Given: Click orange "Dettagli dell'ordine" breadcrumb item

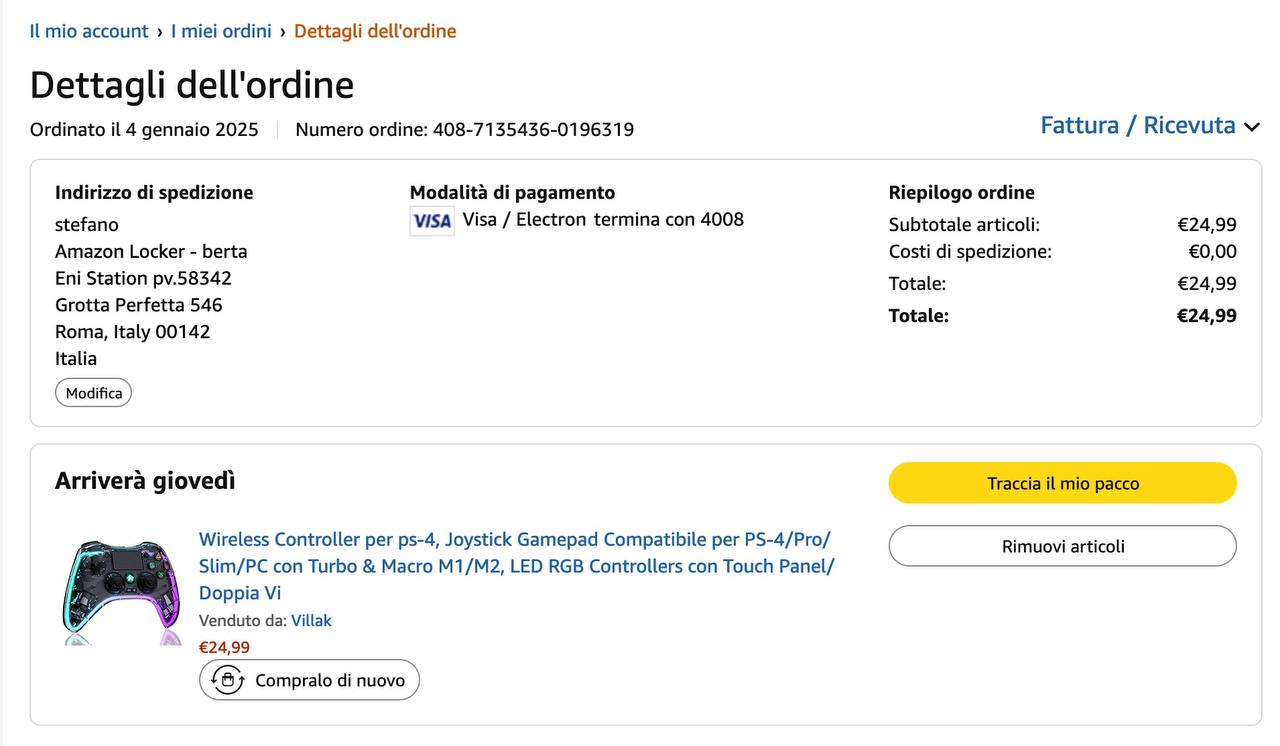Looking at the screenshot, I should [375, 31].
